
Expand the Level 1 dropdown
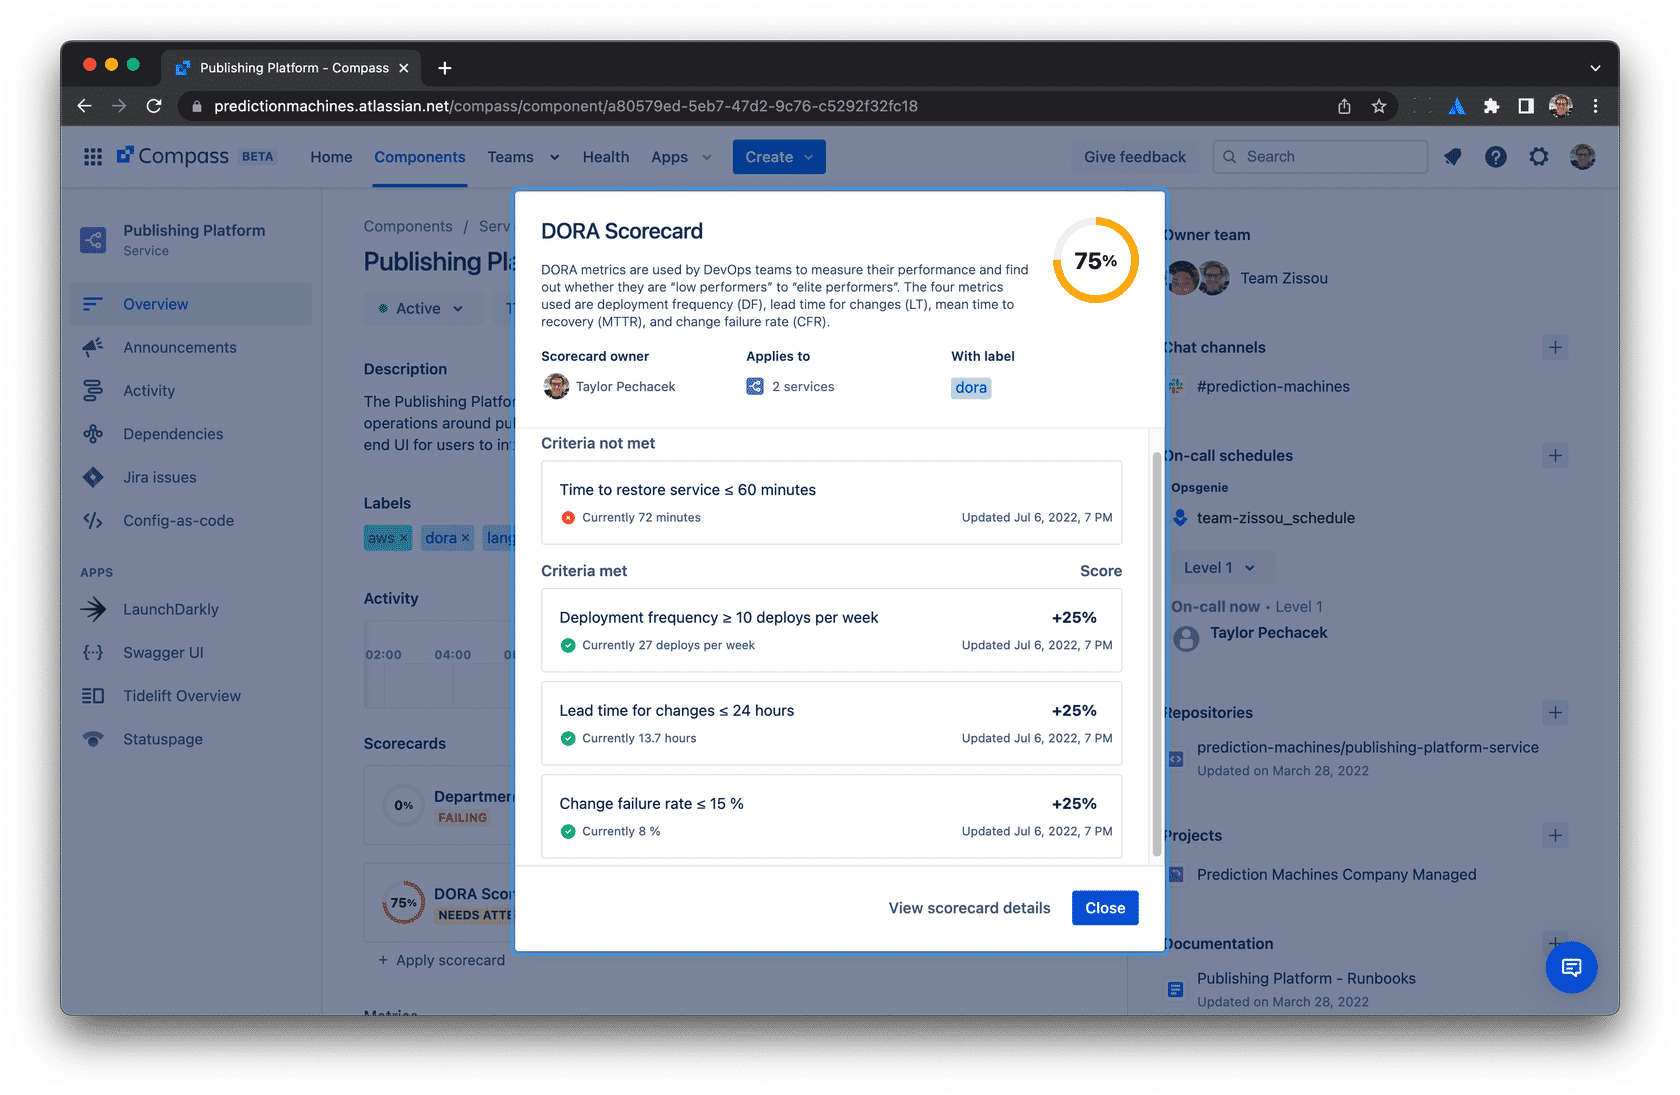point(1218,568)
